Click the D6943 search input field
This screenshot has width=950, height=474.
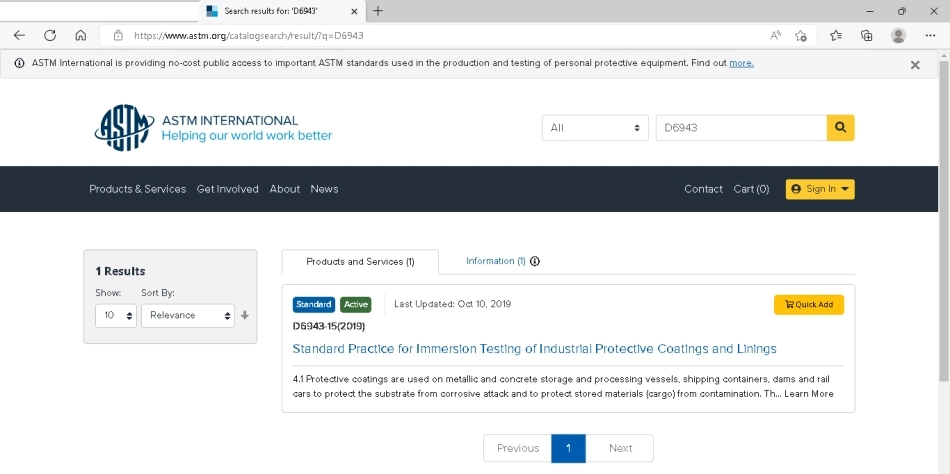pyautogui.click(x=740, y=128)
